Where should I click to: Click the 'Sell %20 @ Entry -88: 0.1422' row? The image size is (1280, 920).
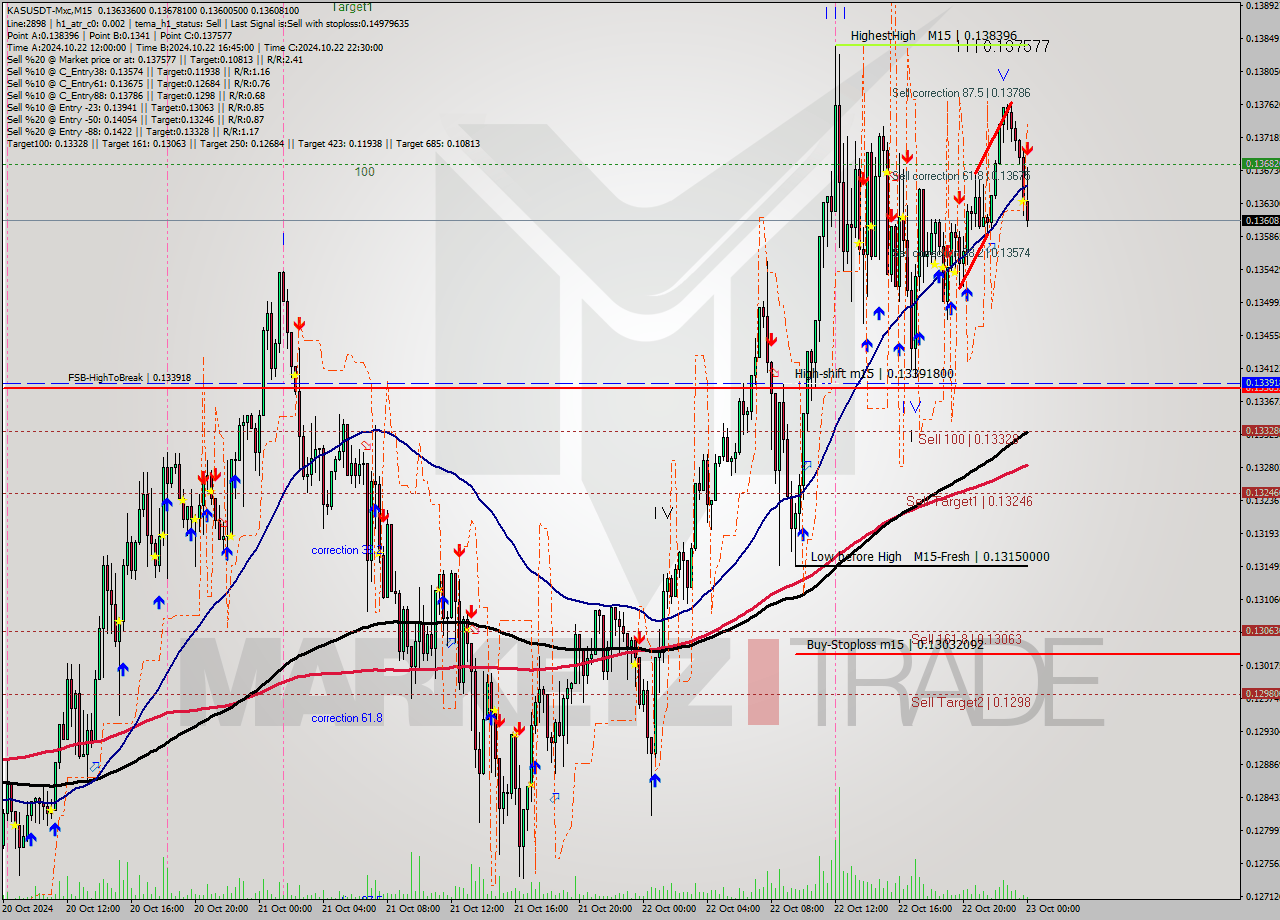click(132, 131)
